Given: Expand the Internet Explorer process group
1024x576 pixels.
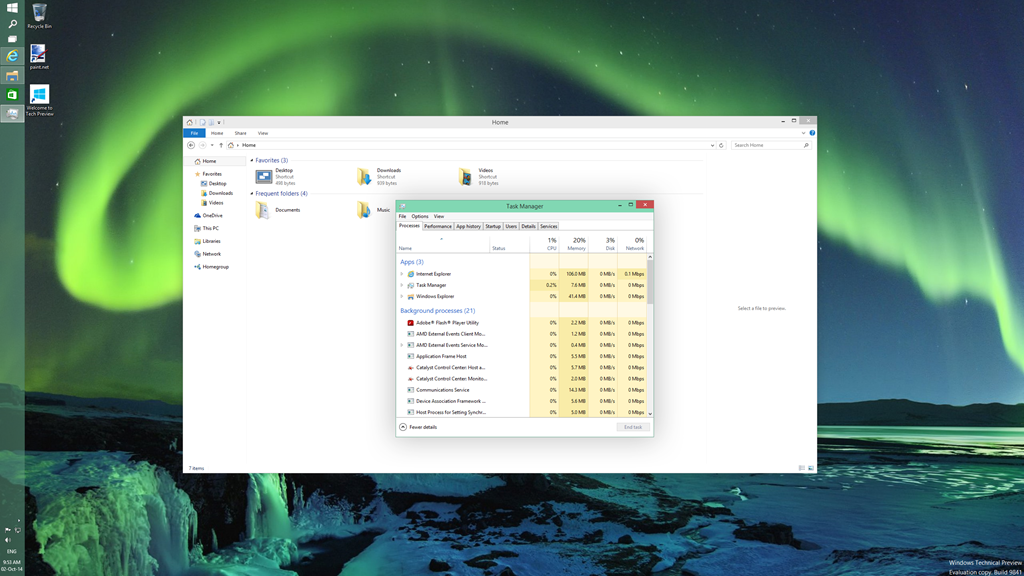Looking at the screenshot, I should tap(402, 274).
